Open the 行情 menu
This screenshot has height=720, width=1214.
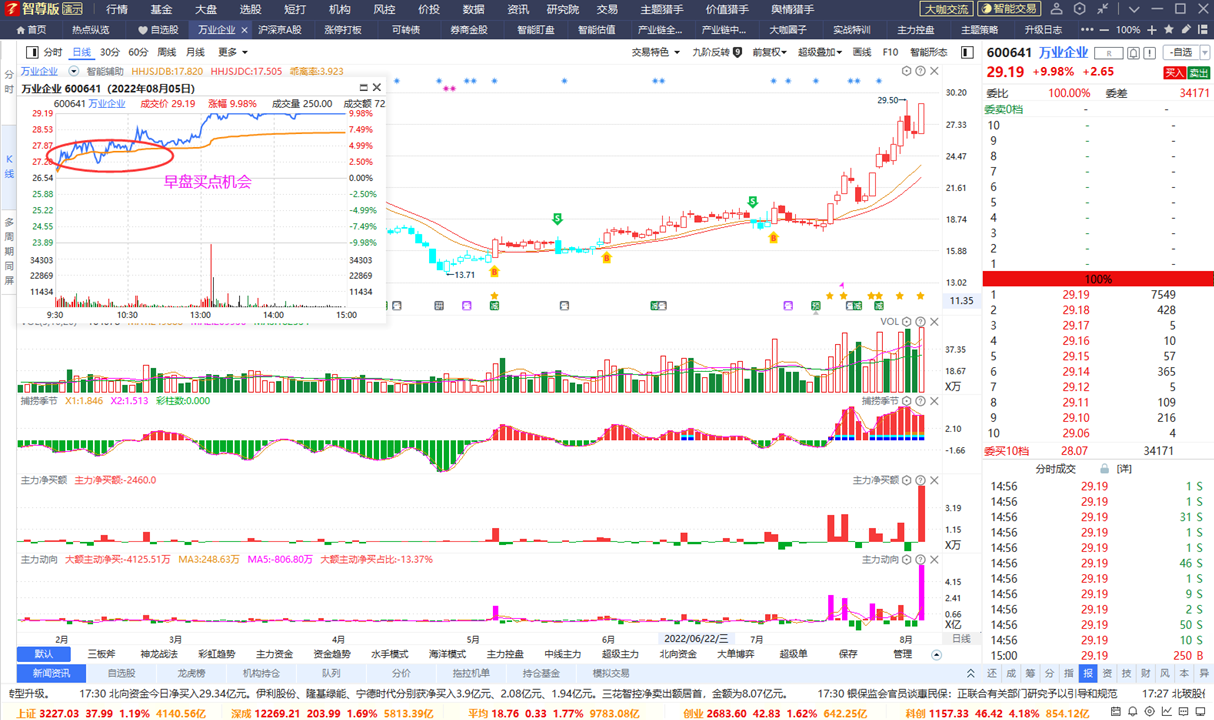point(117,9)
